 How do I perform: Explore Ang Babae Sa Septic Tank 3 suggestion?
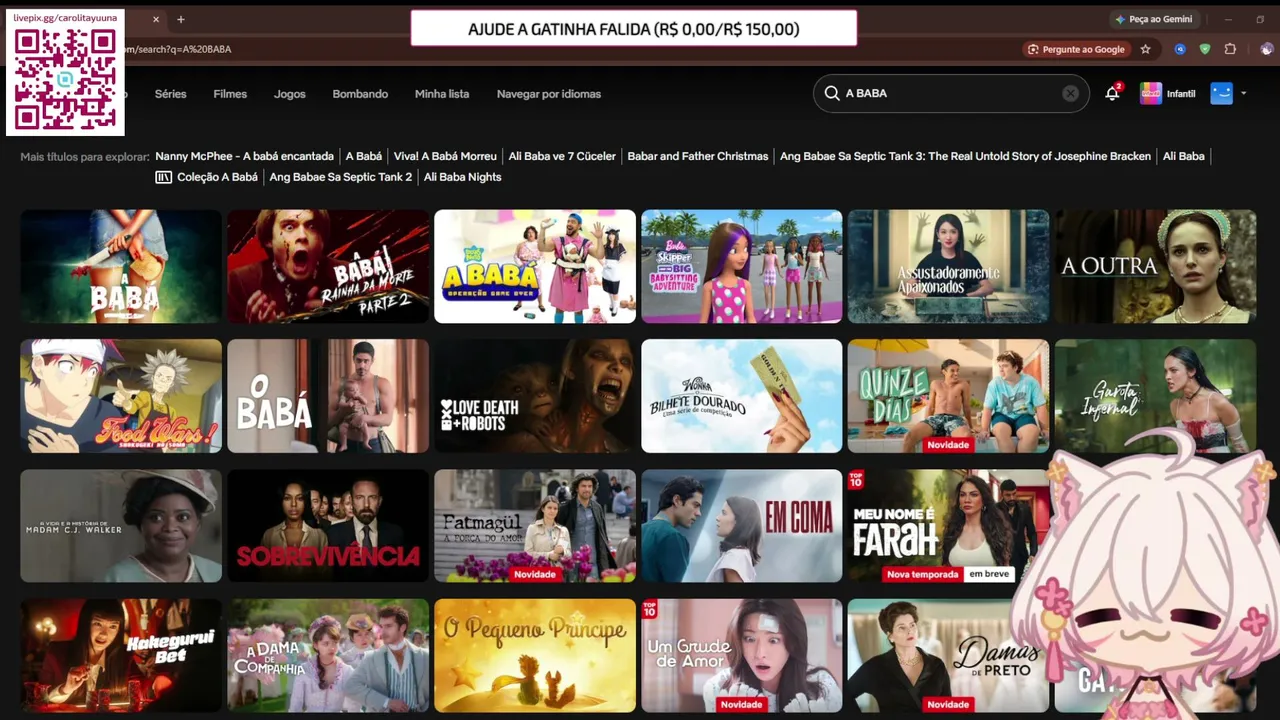[x=965, y=156]
